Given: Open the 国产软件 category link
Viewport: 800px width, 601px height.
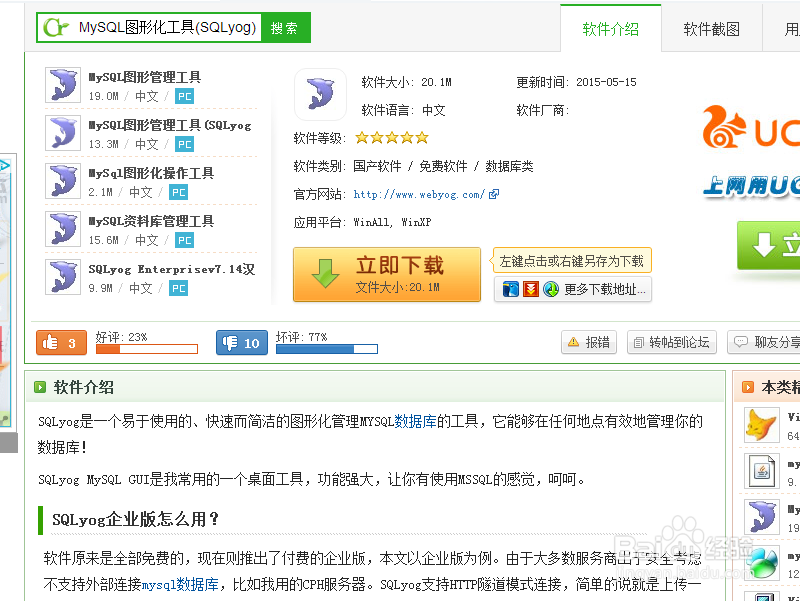Looking at the screenshot, I should [377, 166].
